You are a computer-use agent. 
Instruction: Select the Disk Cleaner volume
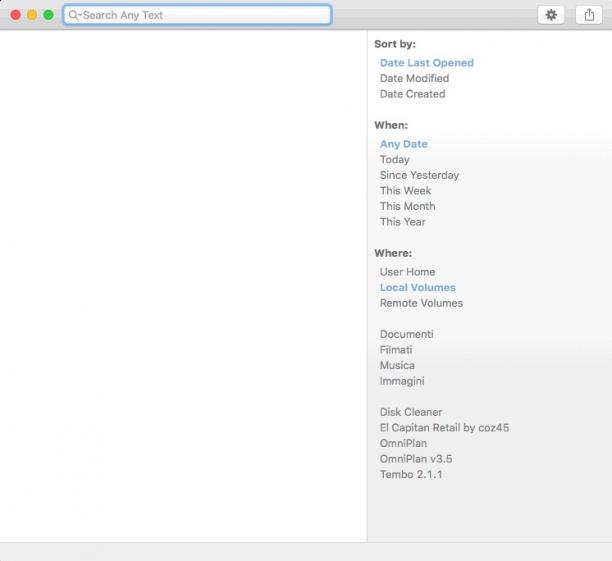point(411,413)
